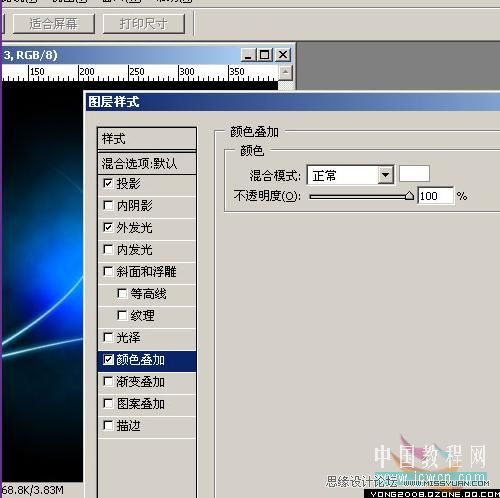The image size is (500, 498).
Task: Click the 不透明度 slider handle
Action: pos(409,196)
